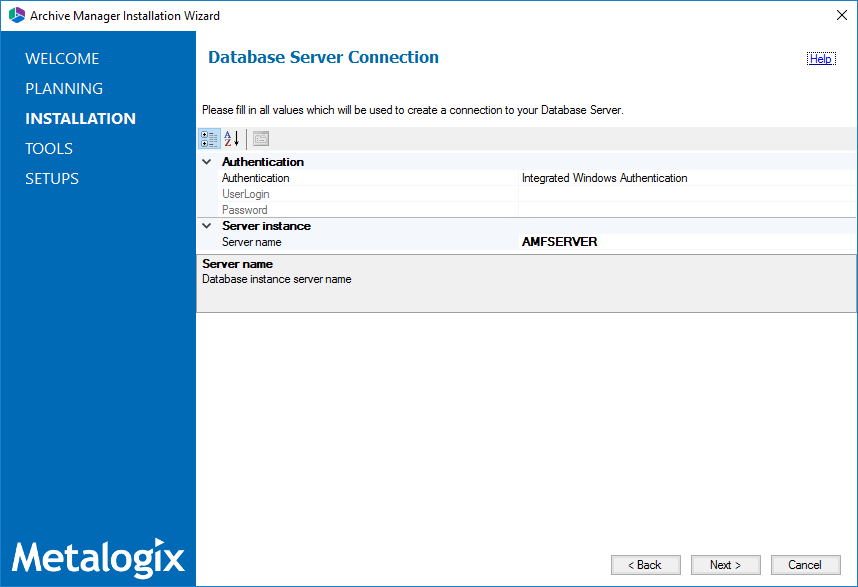
Task: Click the Metalogix logo
Action: pos(98,555)
